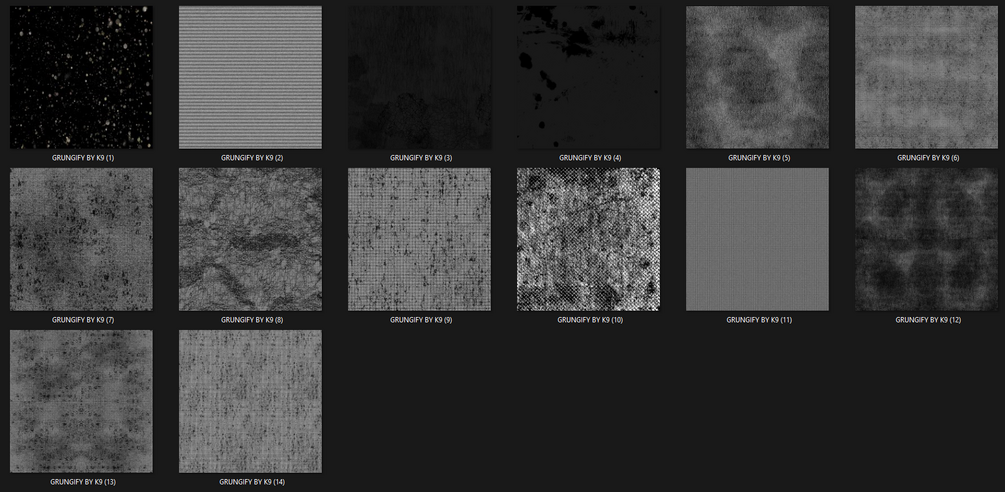The width and height of the screenshot is (1005, 492).
Task: Click the caption "GRUNGIFY BY K9 (5)"
Action: [760, 158]
